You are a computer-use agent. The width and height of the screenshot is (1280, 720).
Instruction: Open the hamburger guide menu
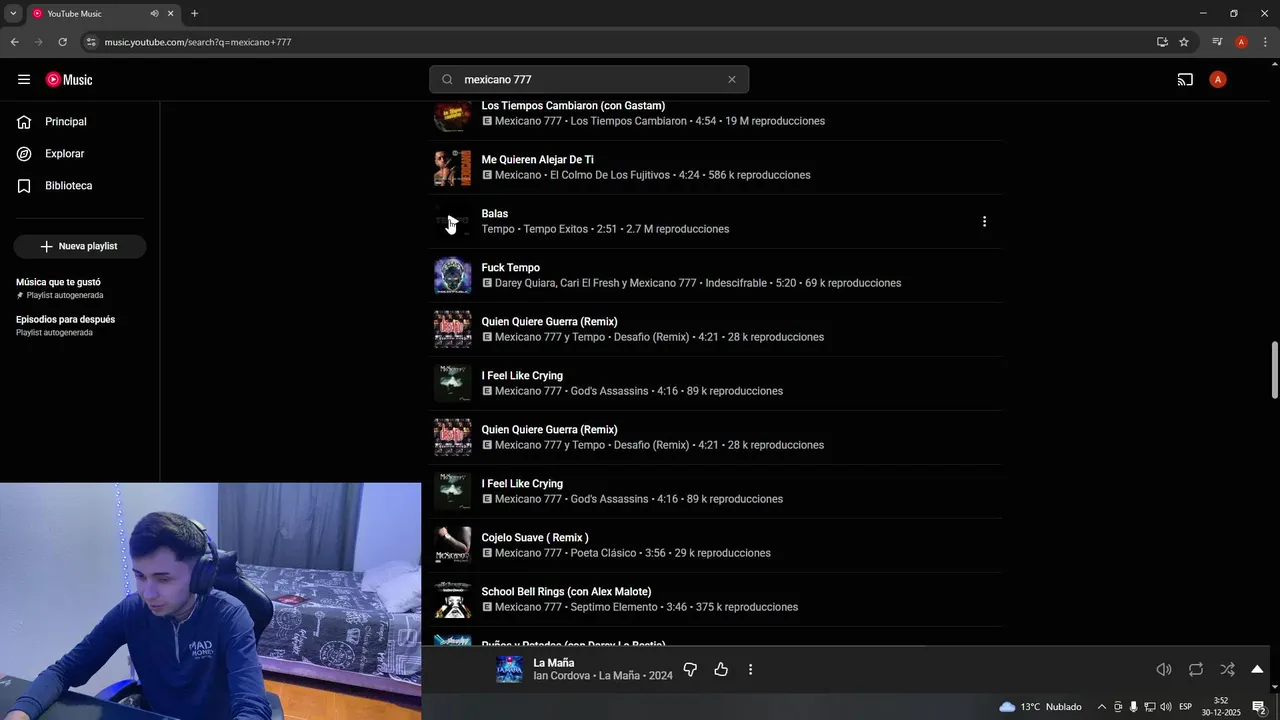coord(24,80)
